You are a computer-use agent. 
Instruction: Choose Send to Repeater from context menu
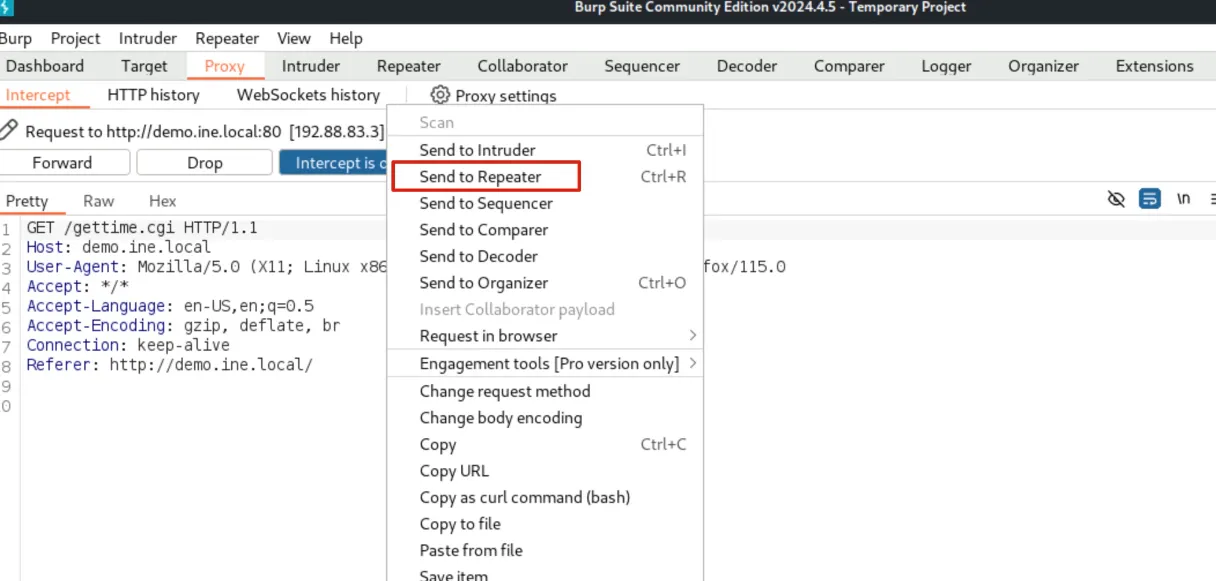[x=545, y=177]
